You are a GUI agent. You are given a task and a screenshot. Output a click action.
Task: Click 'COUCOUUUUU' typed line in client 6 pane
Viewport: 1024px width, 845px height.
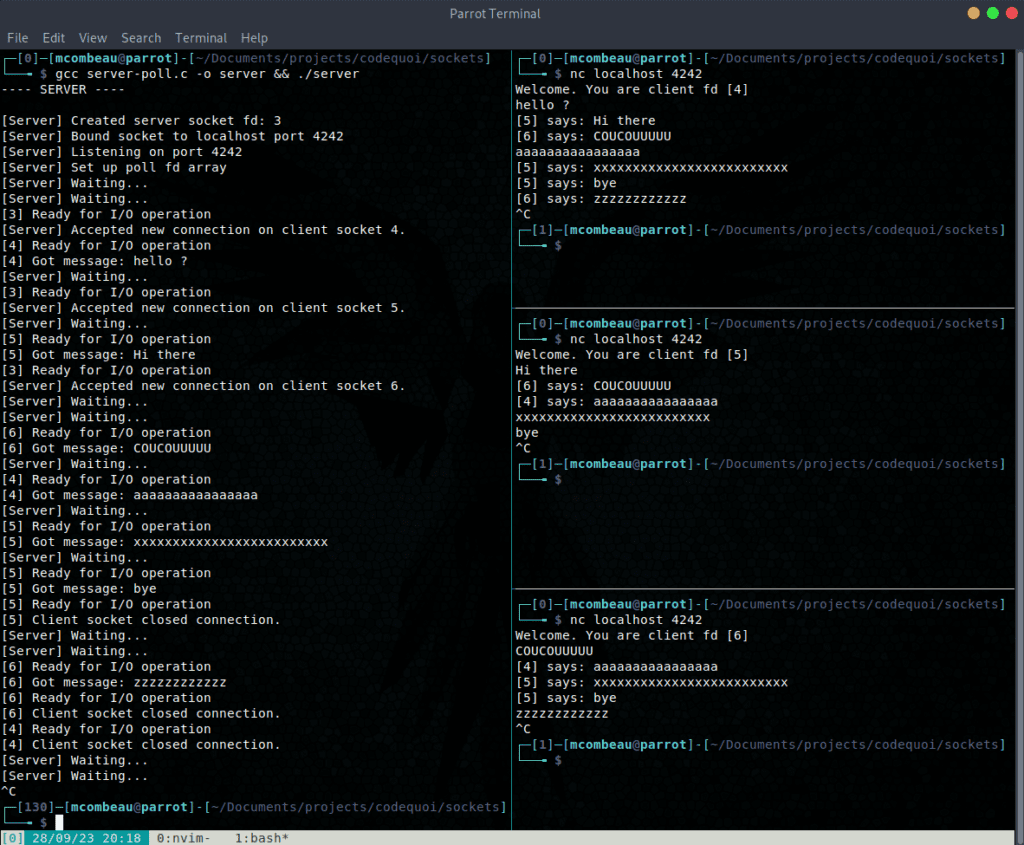[554, 651]
